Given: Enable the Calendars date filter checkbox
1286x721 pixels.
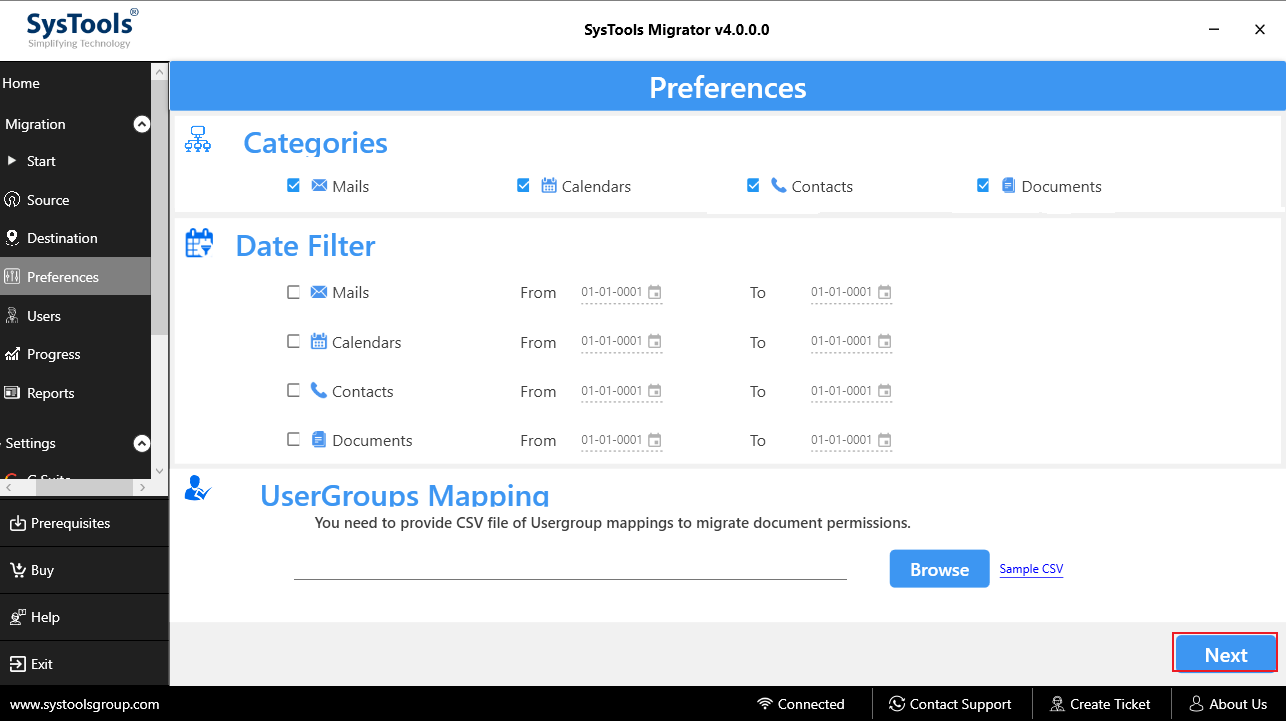Looking at the screenshot, I should 293,341.
